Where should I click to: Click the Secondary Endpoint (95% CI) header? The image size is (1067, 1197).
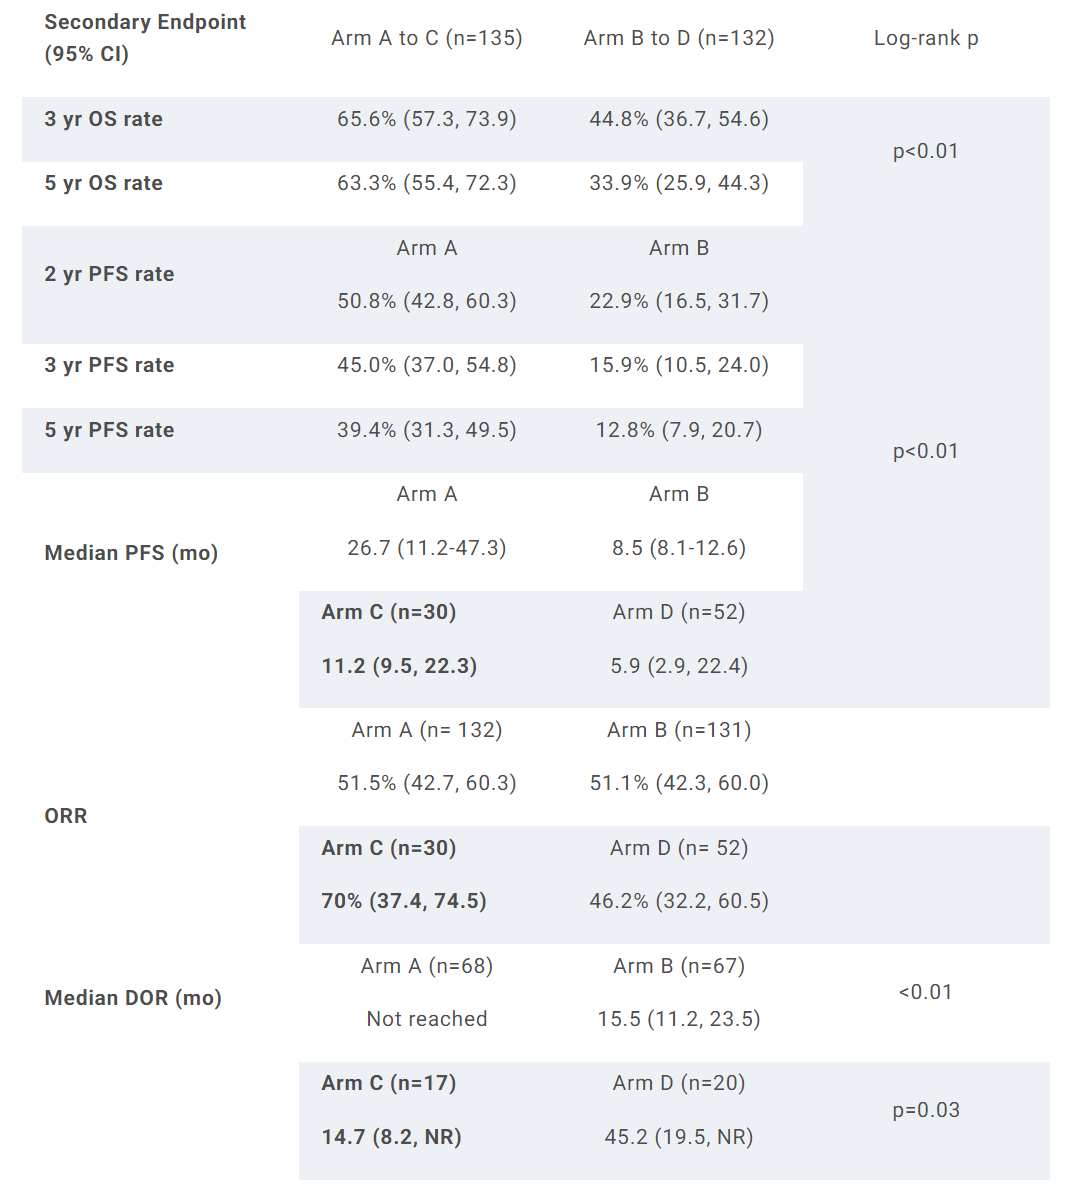click(145, 37)
